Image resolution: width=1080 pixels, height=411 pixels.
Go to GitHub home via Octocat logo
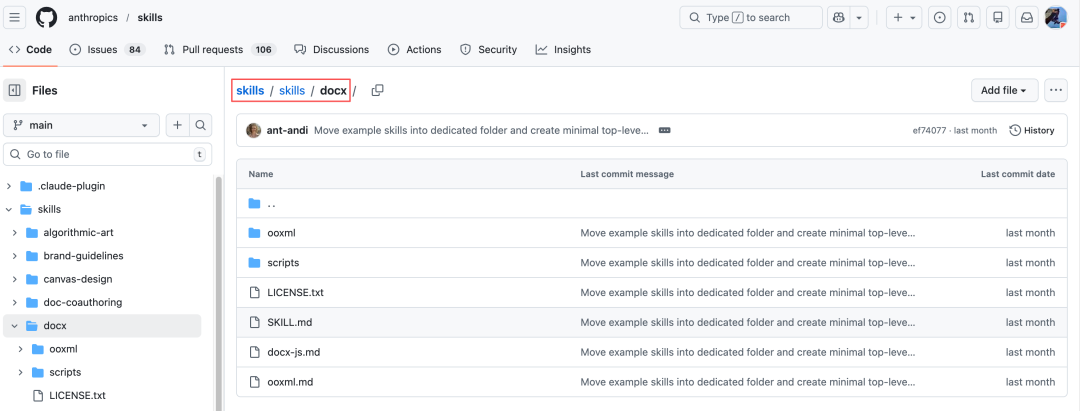(47, 17)
